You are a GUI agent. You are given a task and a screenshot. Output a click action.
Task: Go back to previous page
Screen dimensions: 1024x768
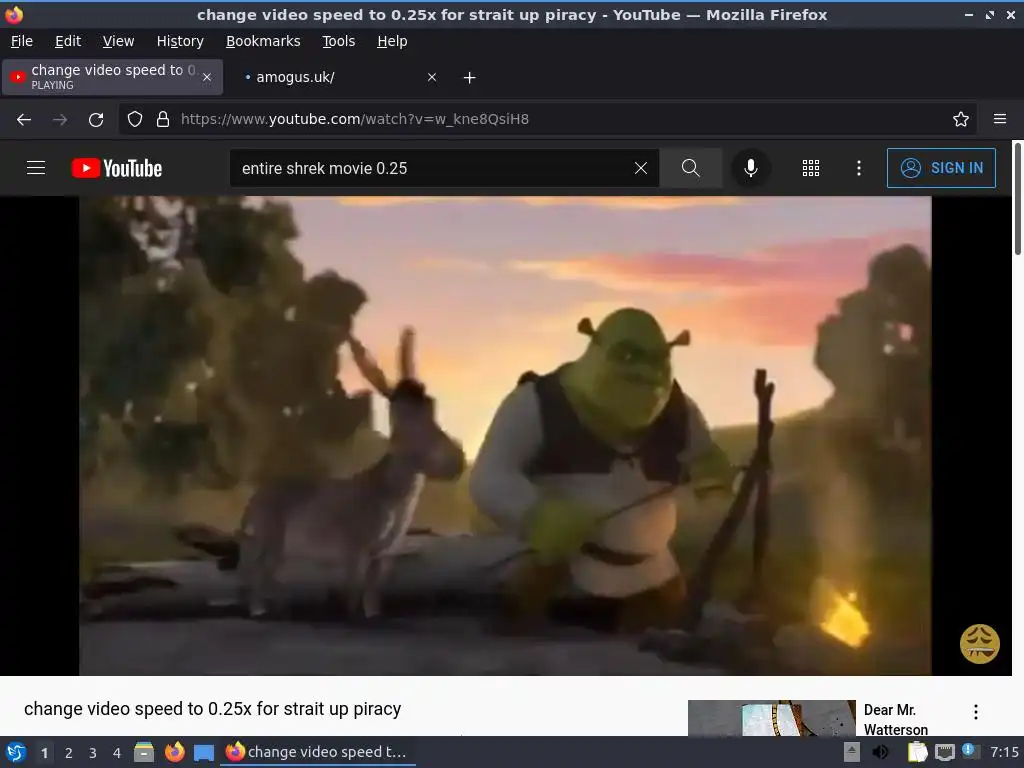(24, 120)
